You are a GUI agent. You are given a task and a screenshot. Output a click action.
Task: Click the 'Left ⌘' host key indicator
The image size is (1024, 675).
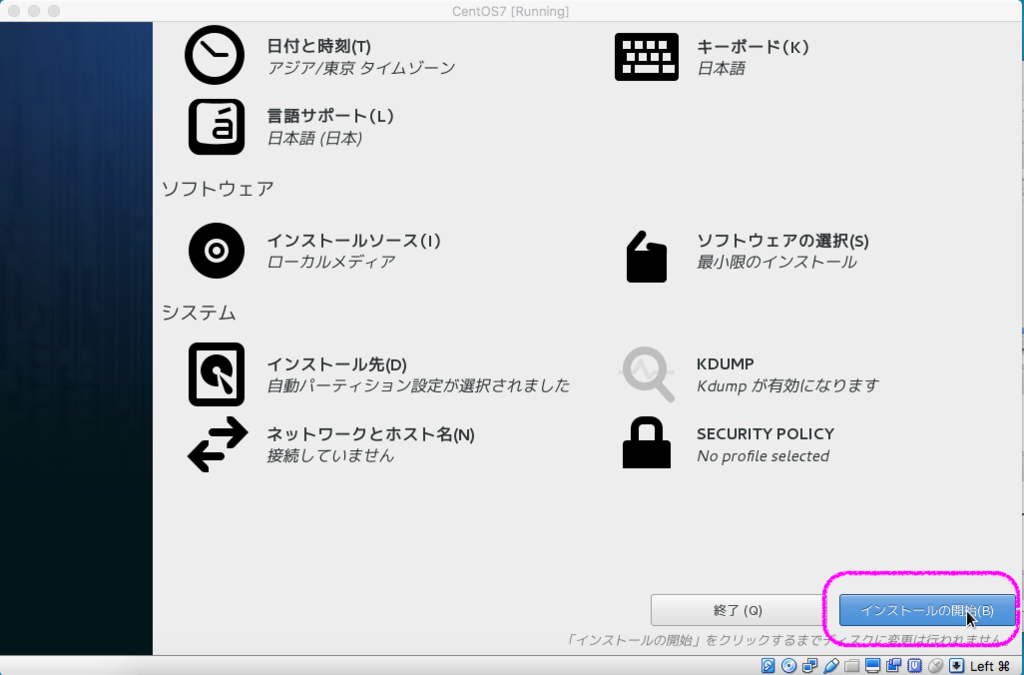990,666
